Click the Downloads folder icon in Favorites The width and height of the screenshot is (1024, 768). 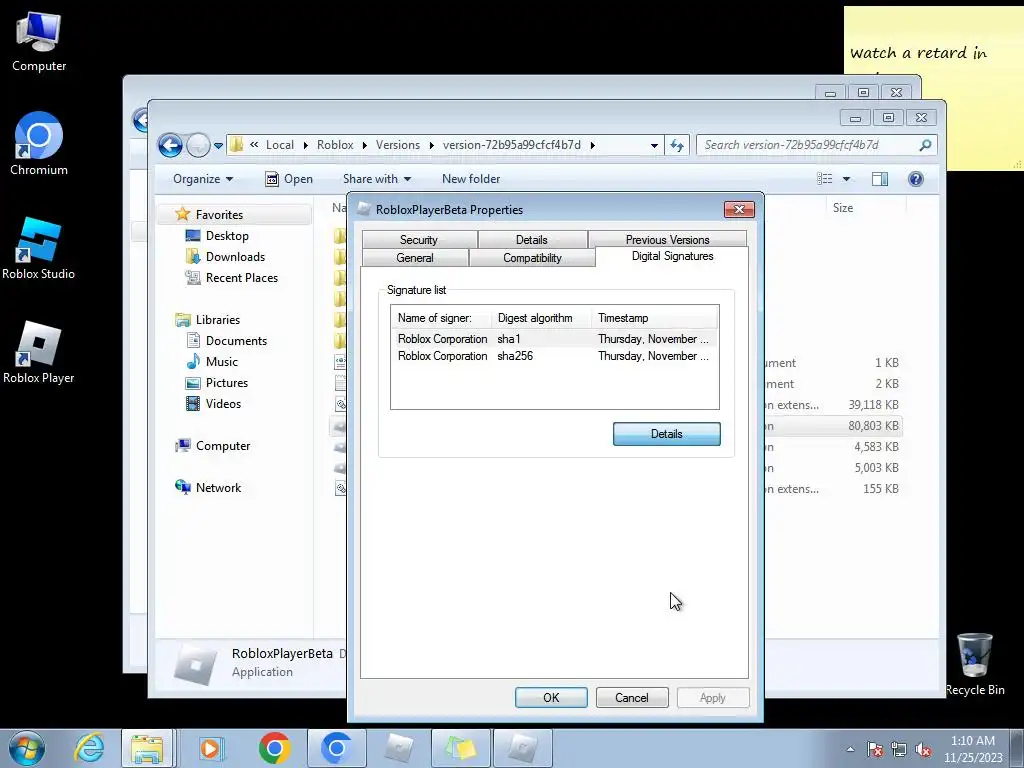(193, 257)
